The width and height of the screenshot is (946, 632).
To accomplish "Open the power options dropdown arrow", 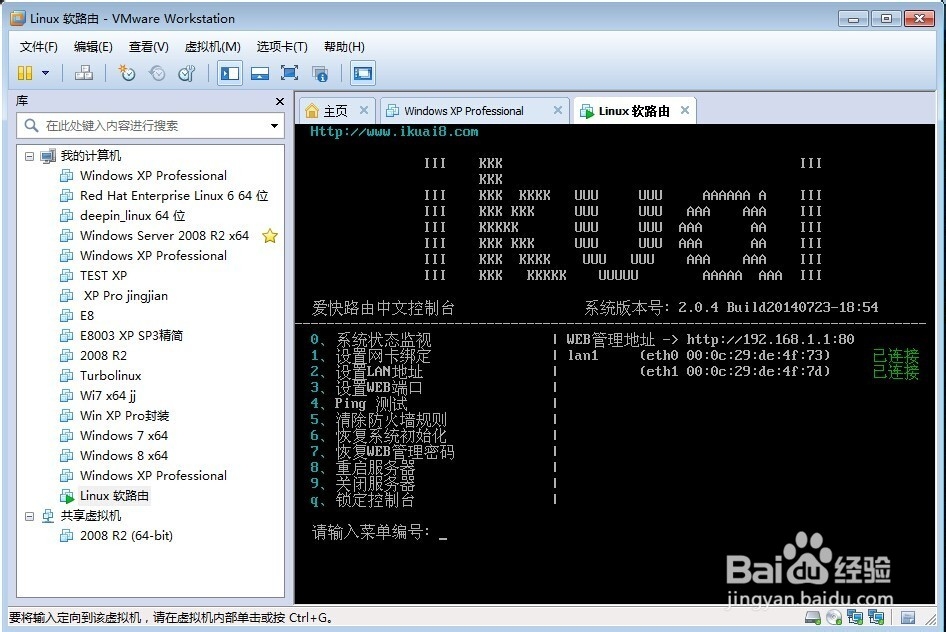I will (46, 74).
